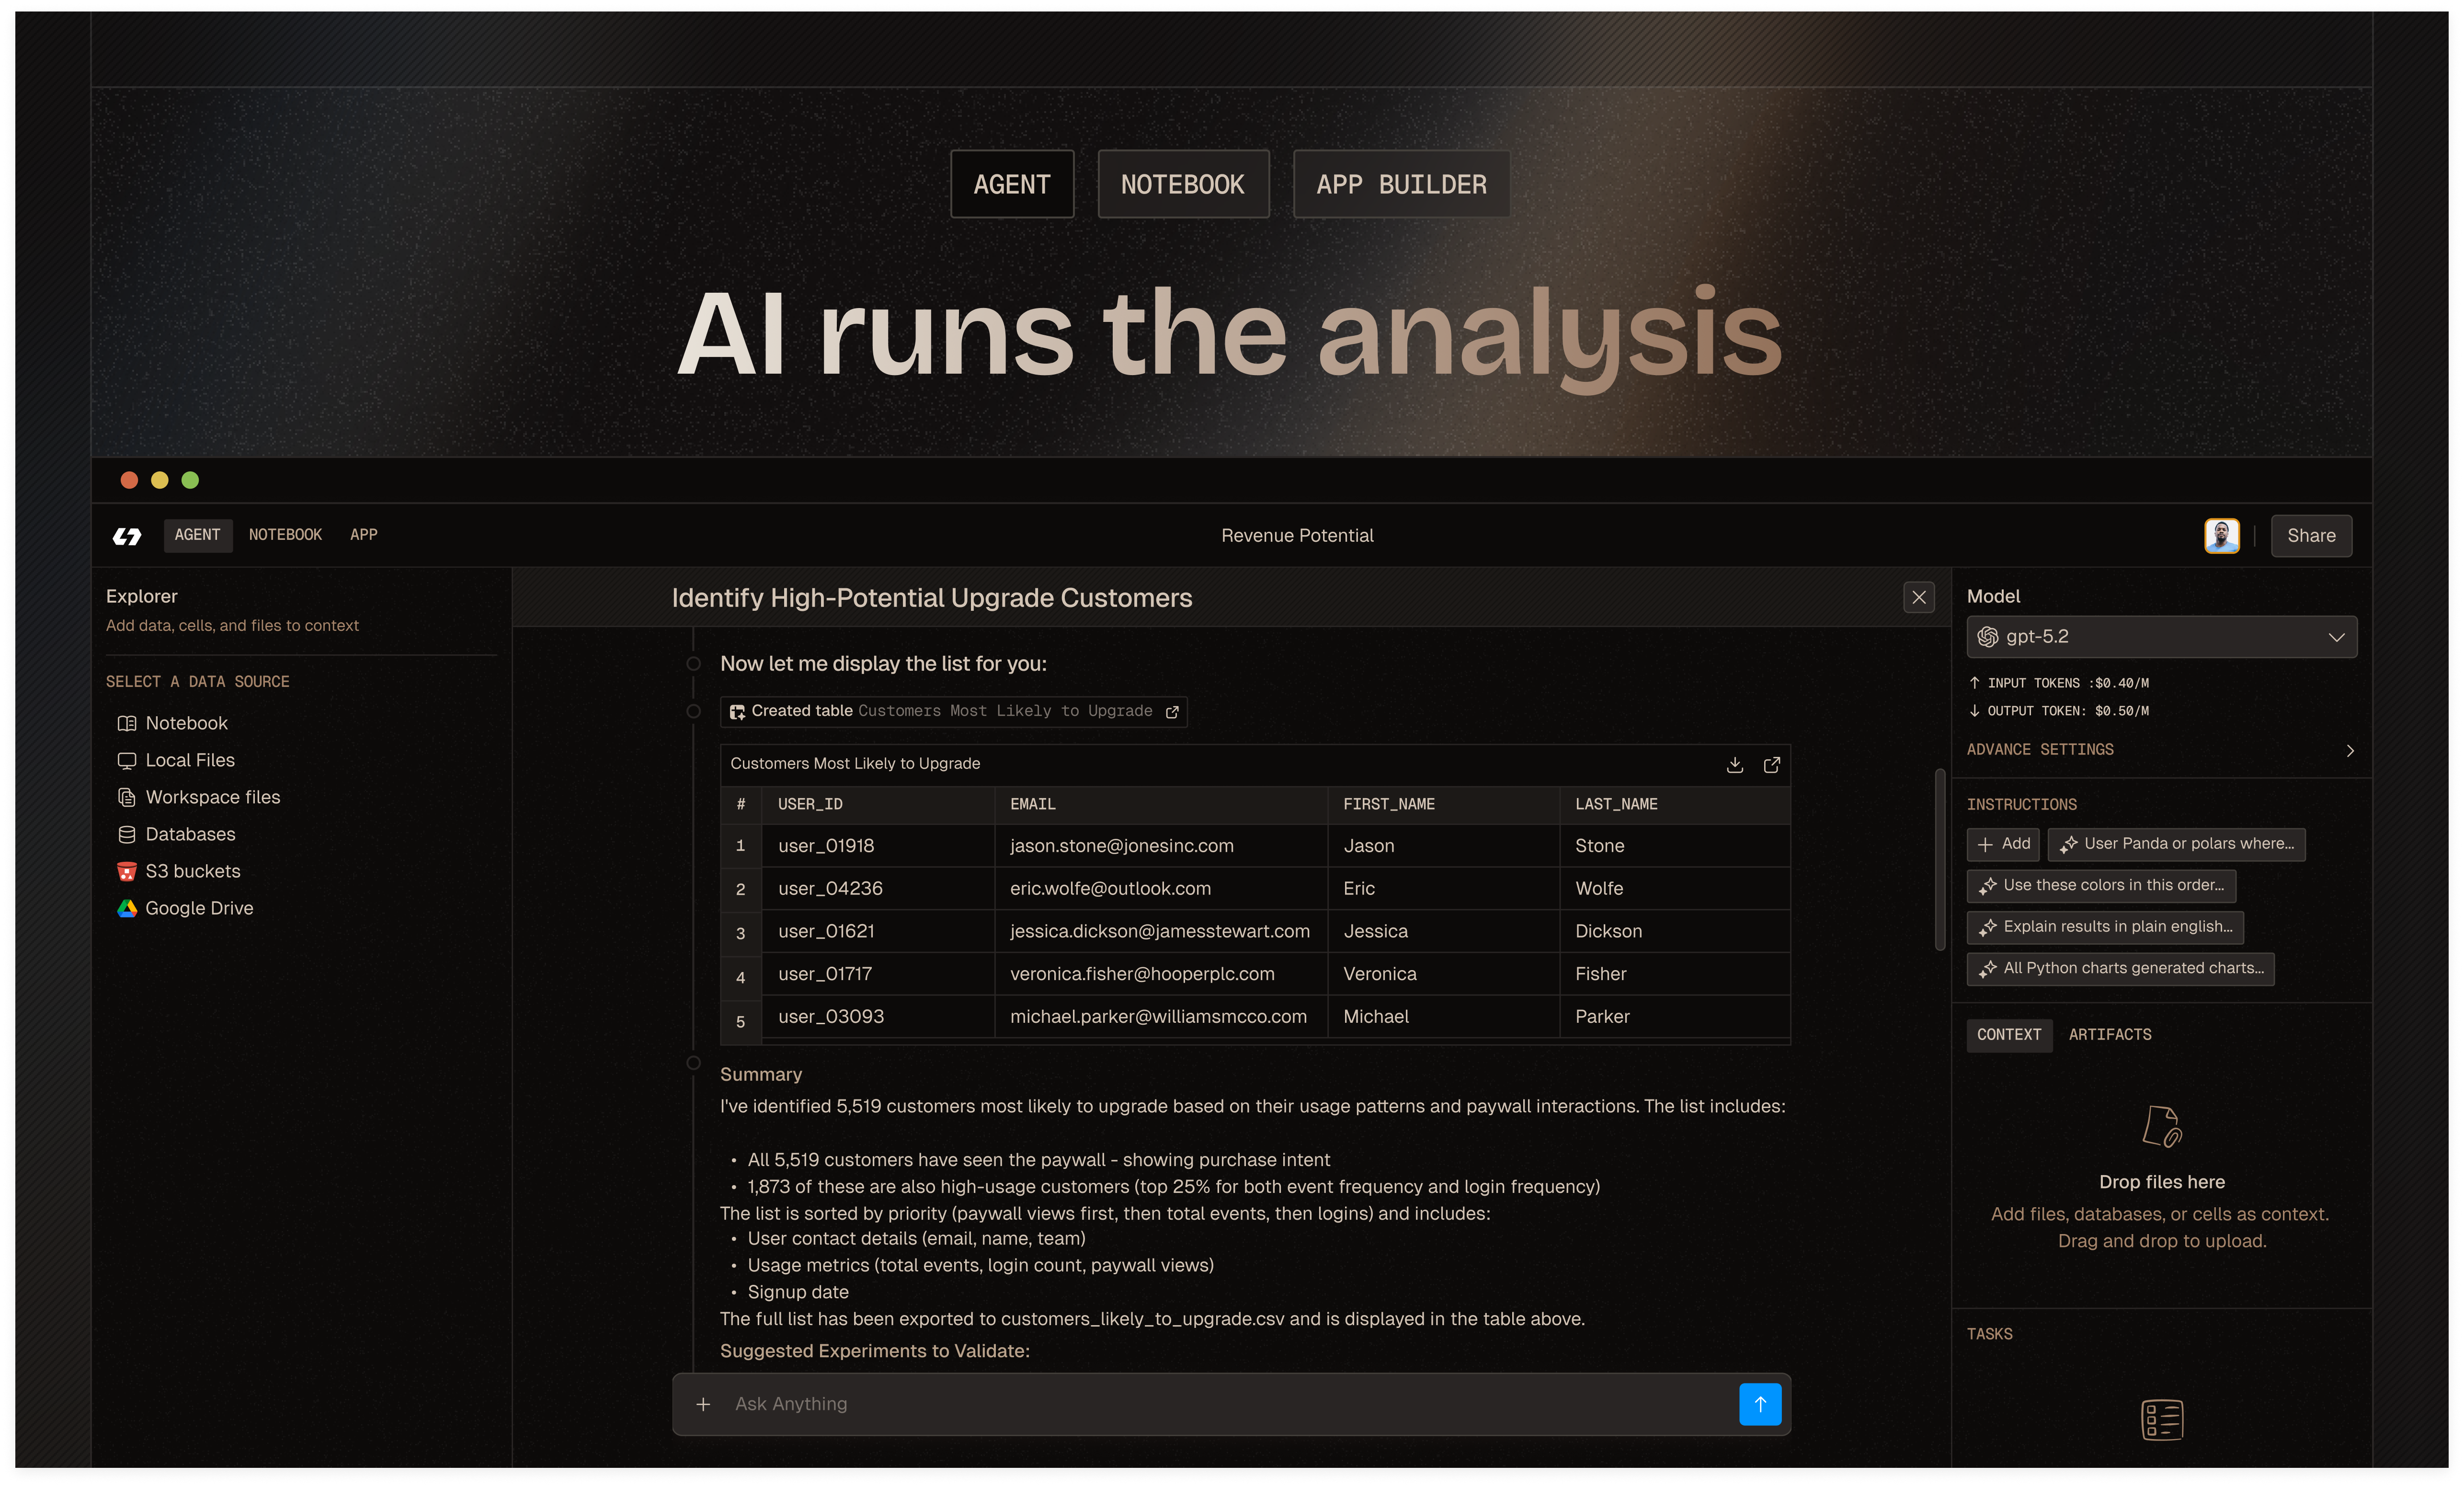Select the All Python charts generated instruction
The height and width of the screenshot is (1487, 2464).
2119,968
